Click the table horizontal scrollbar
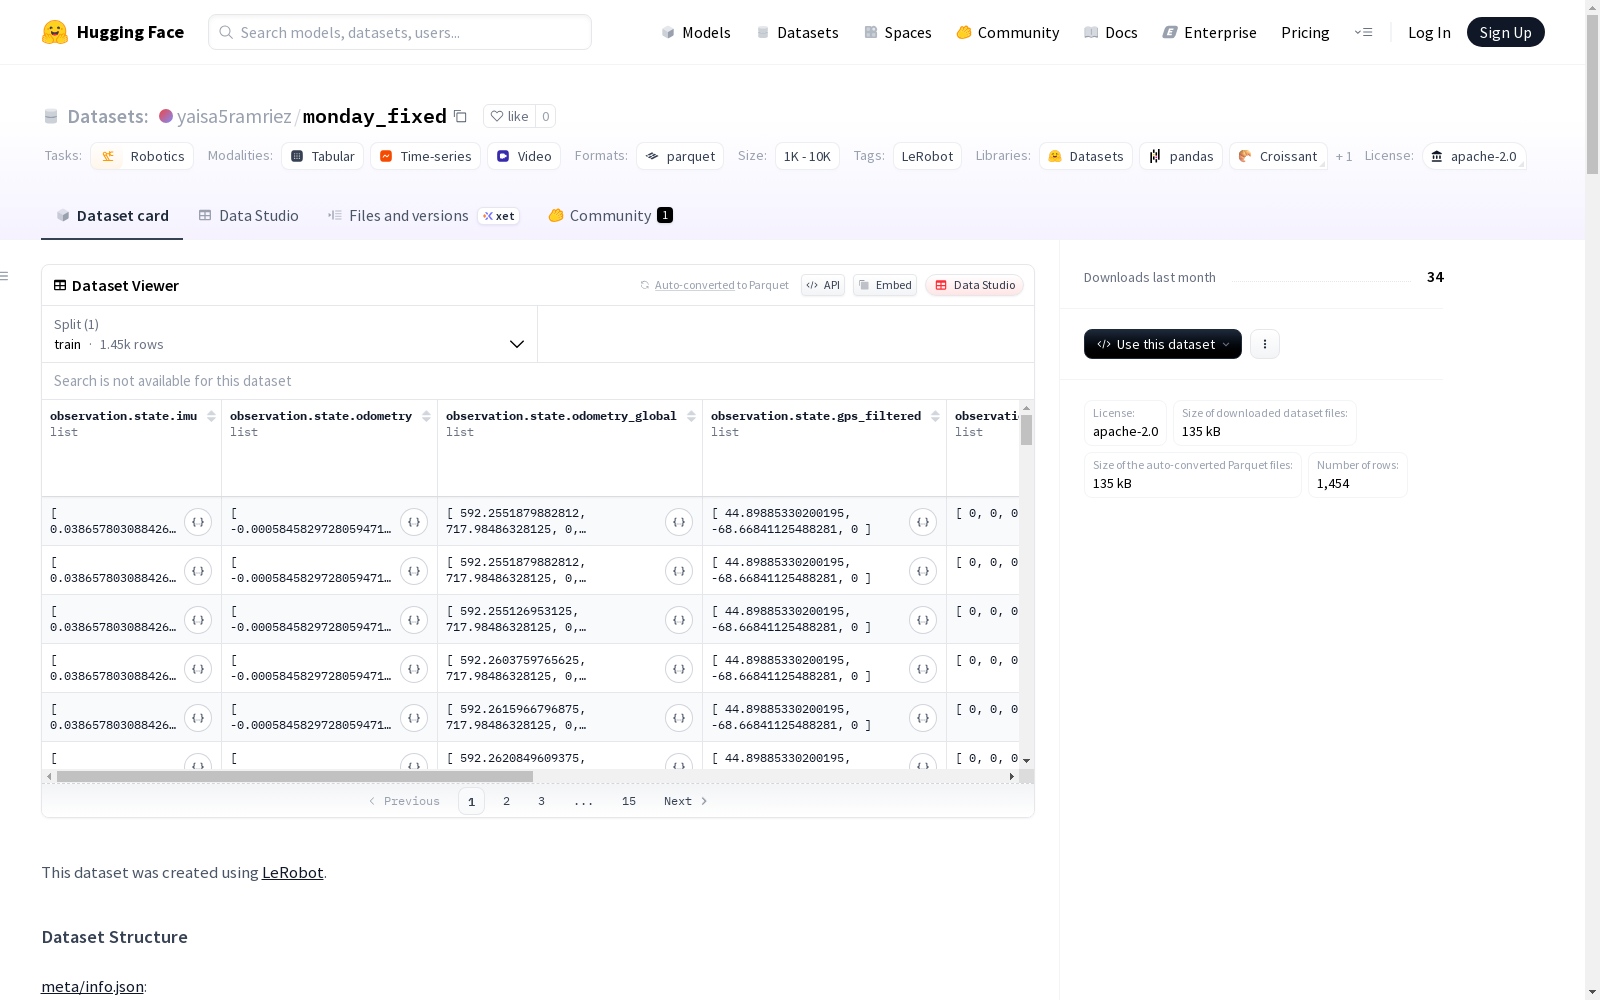1600x1000 pixels. click(295, 776)
